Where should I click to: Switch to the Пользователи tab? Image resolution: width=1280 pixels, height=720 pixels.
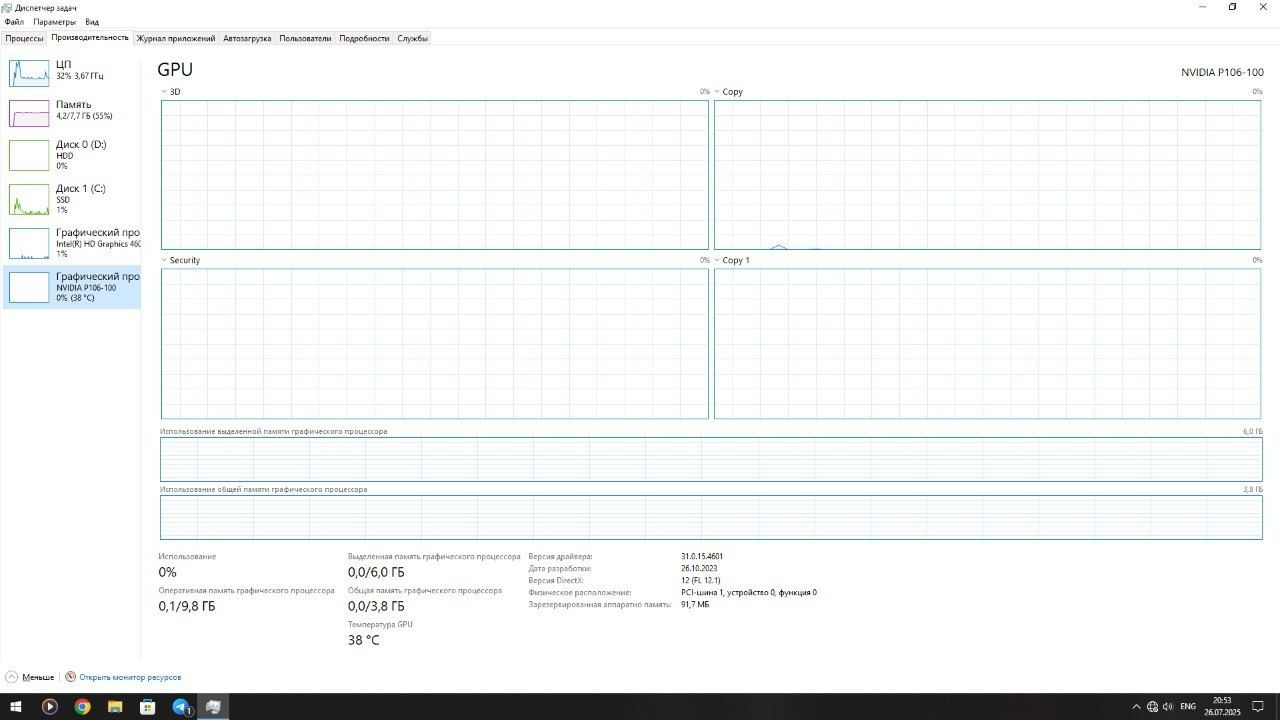click(305, 38)
